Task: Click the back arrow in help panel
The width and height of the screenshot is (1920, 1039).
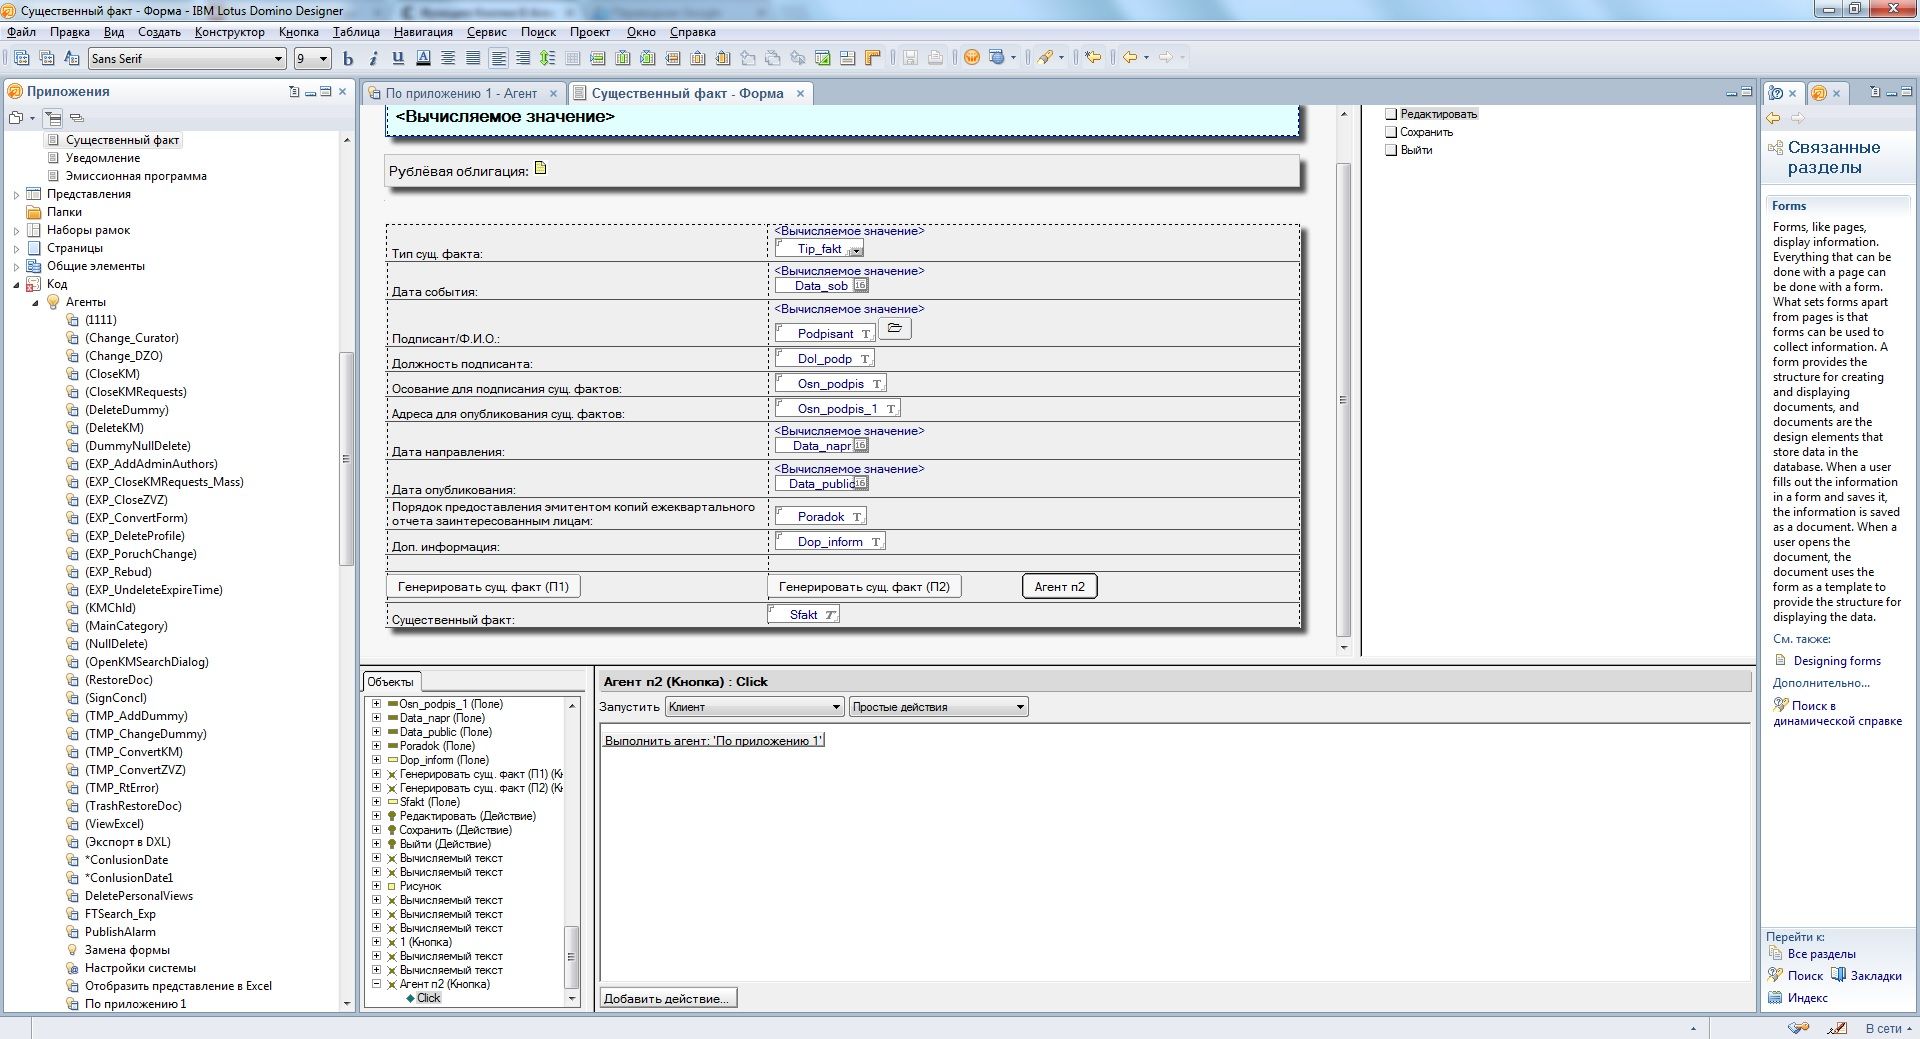Action: coord(1774,119)
